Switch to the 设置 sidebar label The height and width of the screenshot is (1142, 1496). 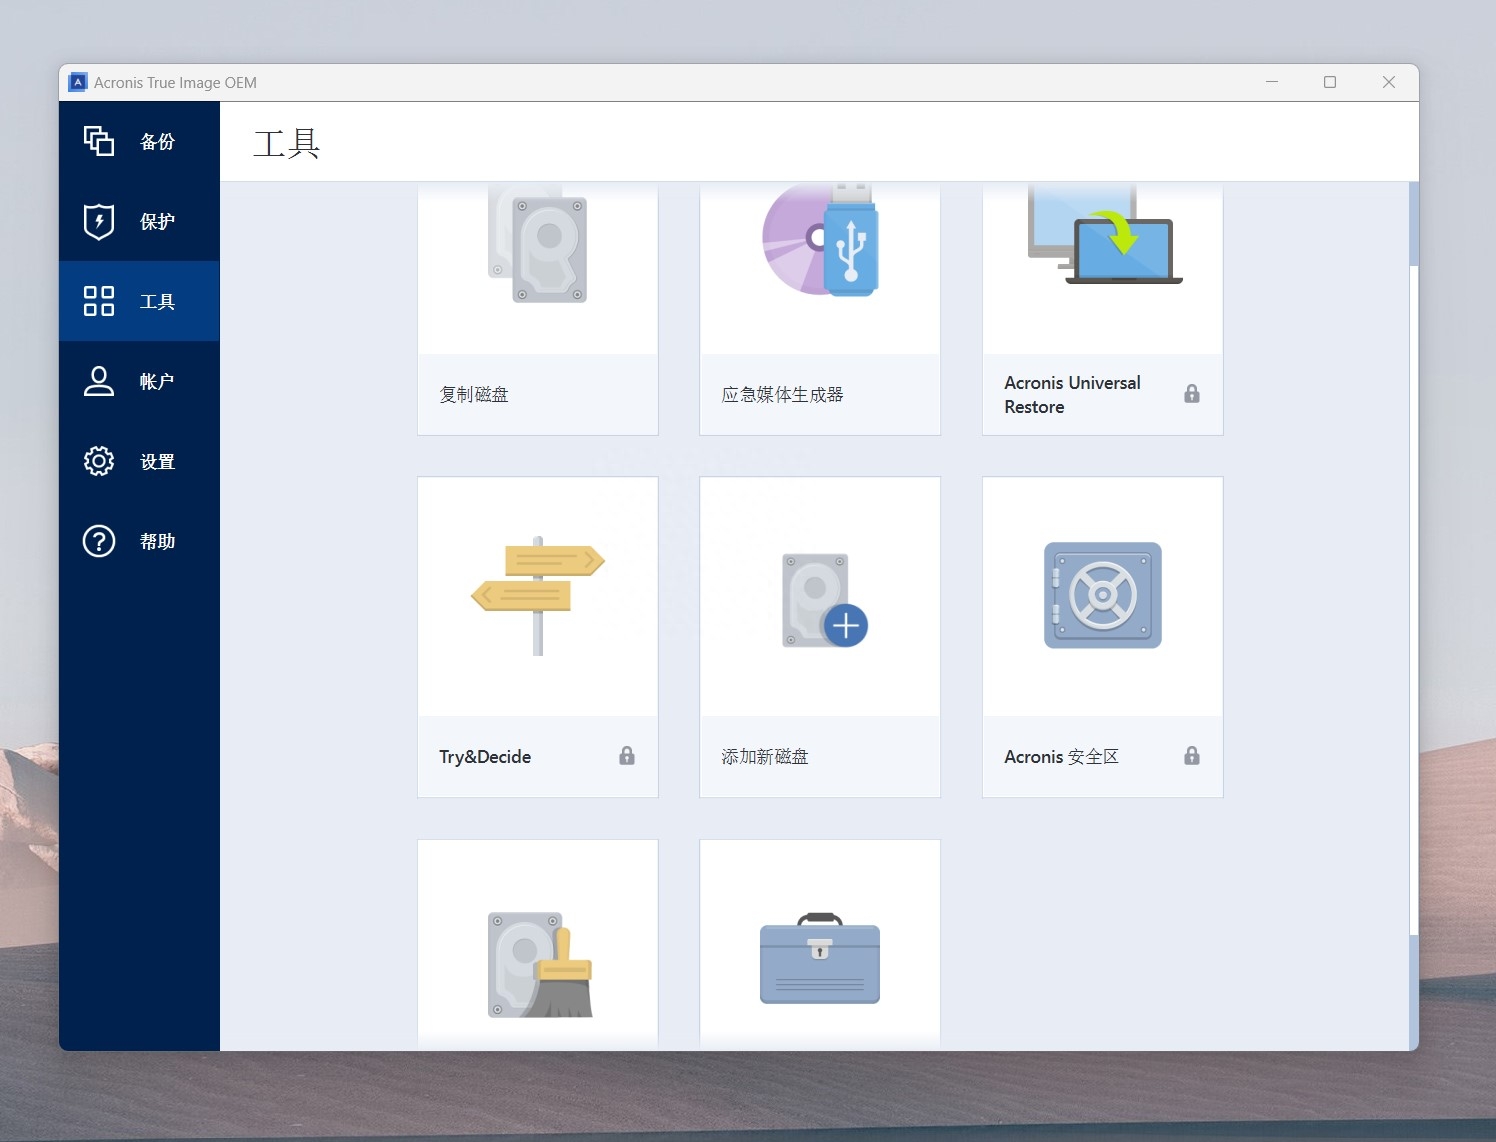tap(157, 462)
